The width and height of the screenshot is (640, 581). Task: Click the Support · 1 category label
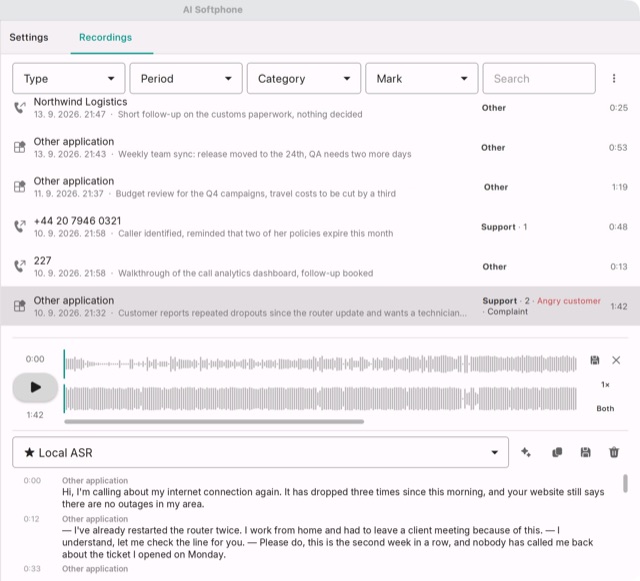tap(504, 227)
